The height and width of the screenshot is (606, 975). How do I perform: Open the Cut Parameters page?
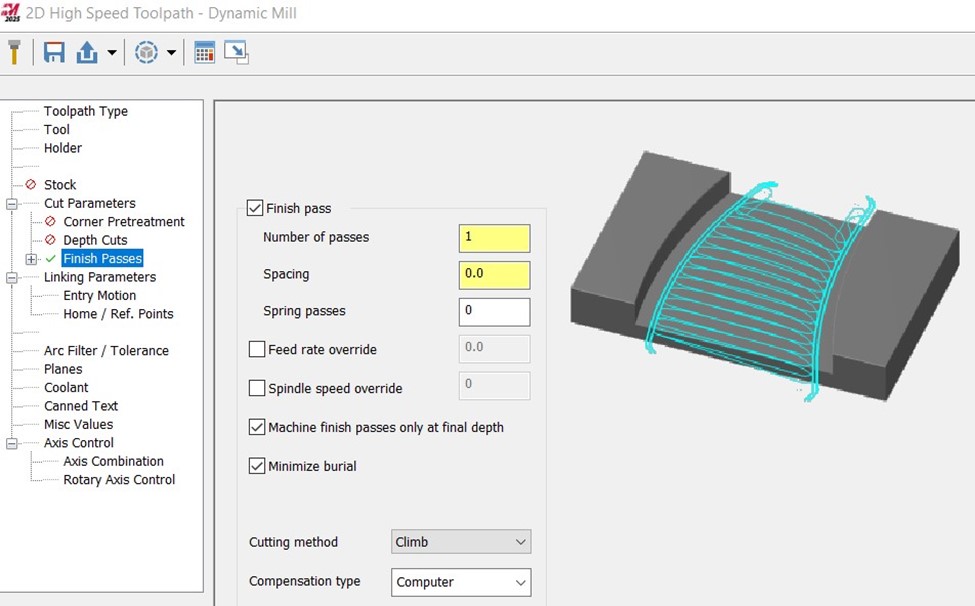[x=90, y=203]
